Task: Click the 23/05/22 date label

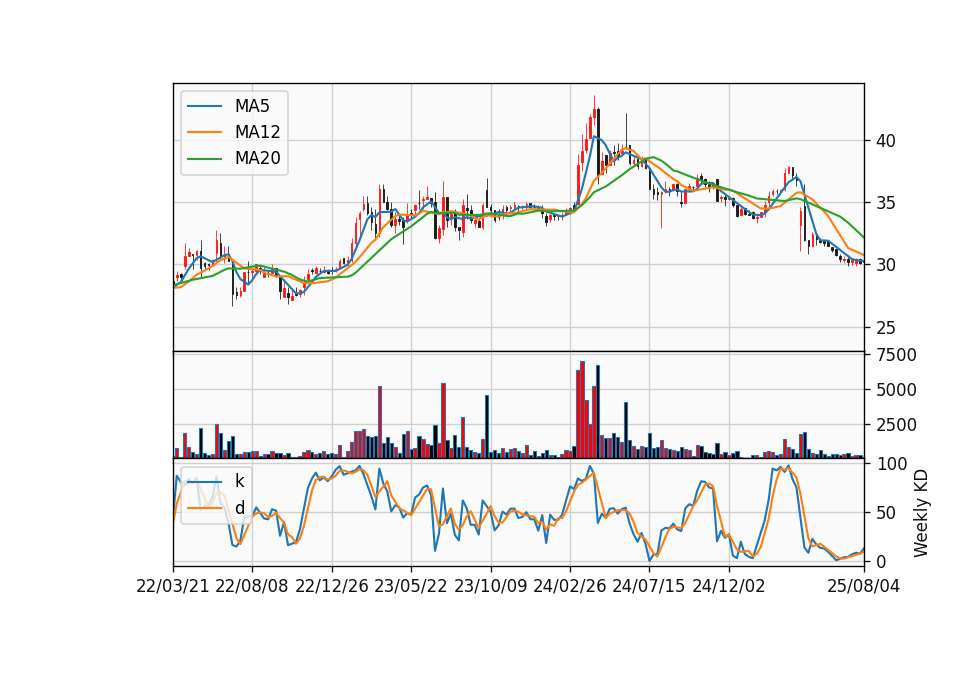Action: click(x=411, y=586)
